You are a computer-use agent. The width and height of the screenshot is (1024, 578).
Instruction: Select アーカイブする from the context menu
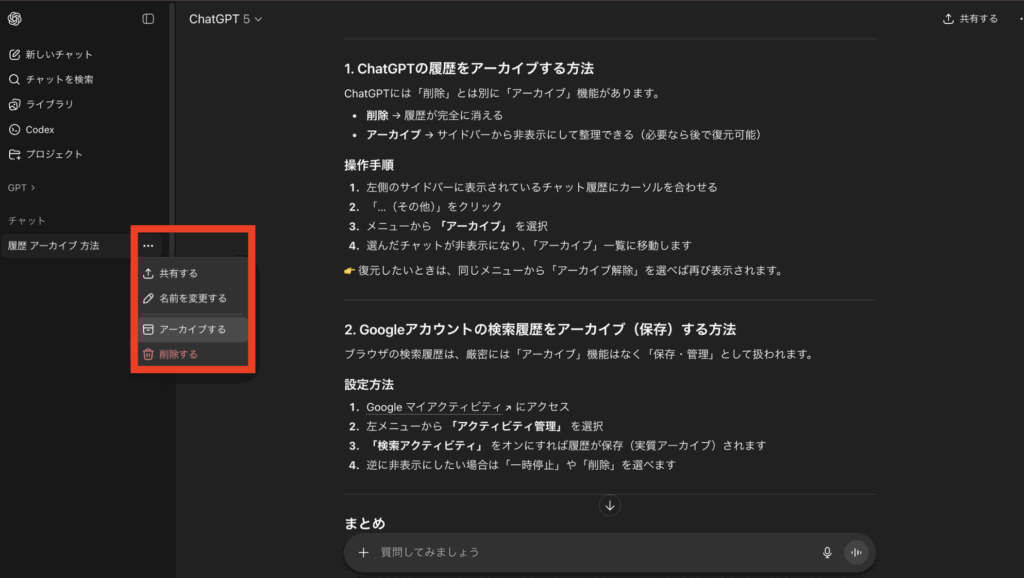(x=192, y=329)
